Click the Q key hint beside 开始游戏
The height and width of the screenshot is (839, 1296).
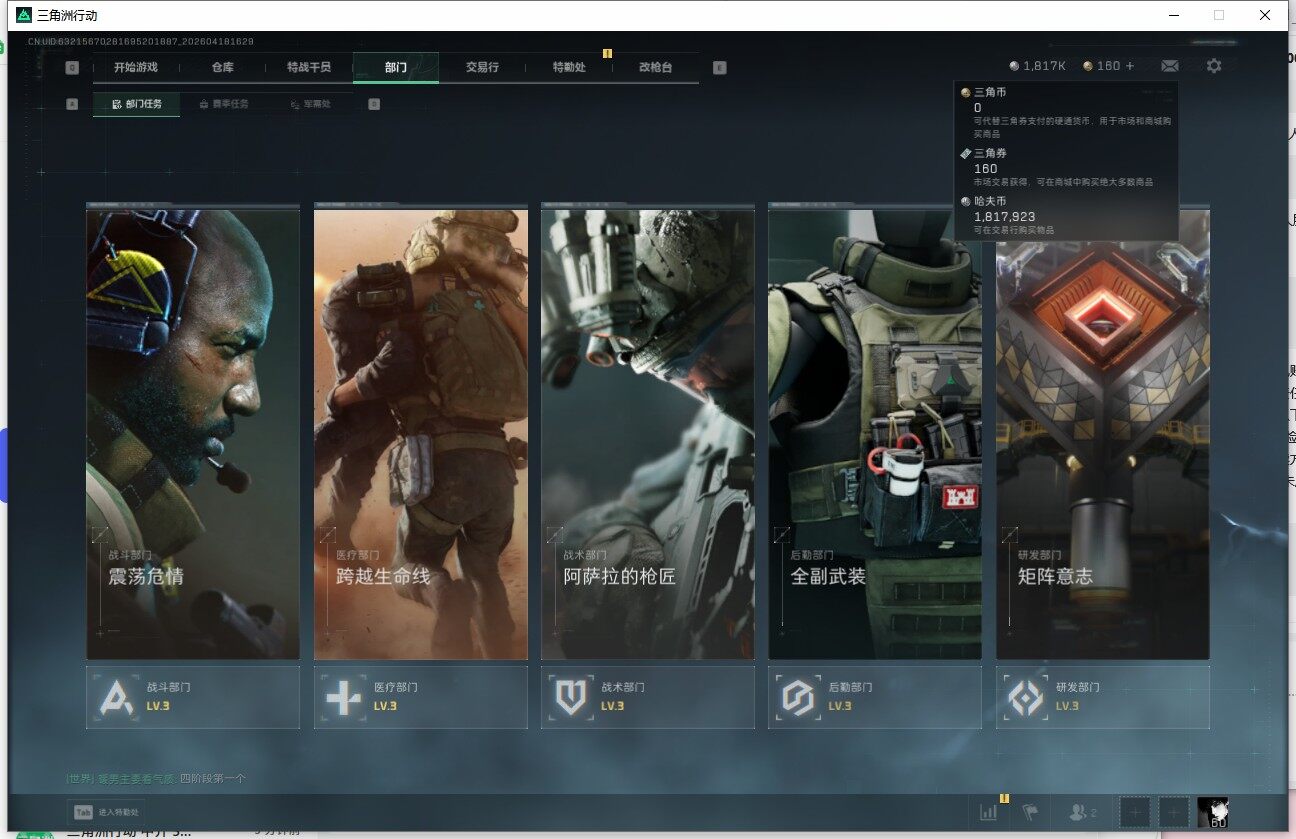[72, 68]
